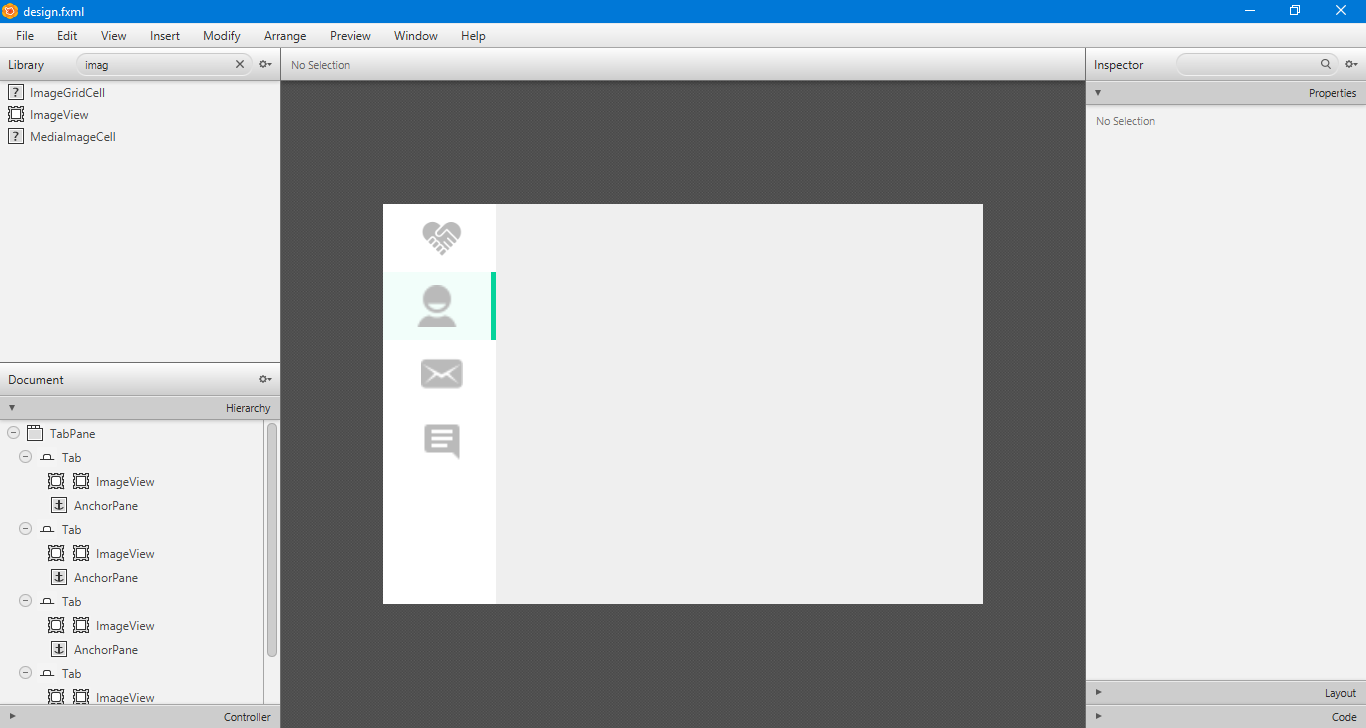Expand the Controller section at the bottom
The height and width of the screenshot is (728, 1366).
(12, 717)
